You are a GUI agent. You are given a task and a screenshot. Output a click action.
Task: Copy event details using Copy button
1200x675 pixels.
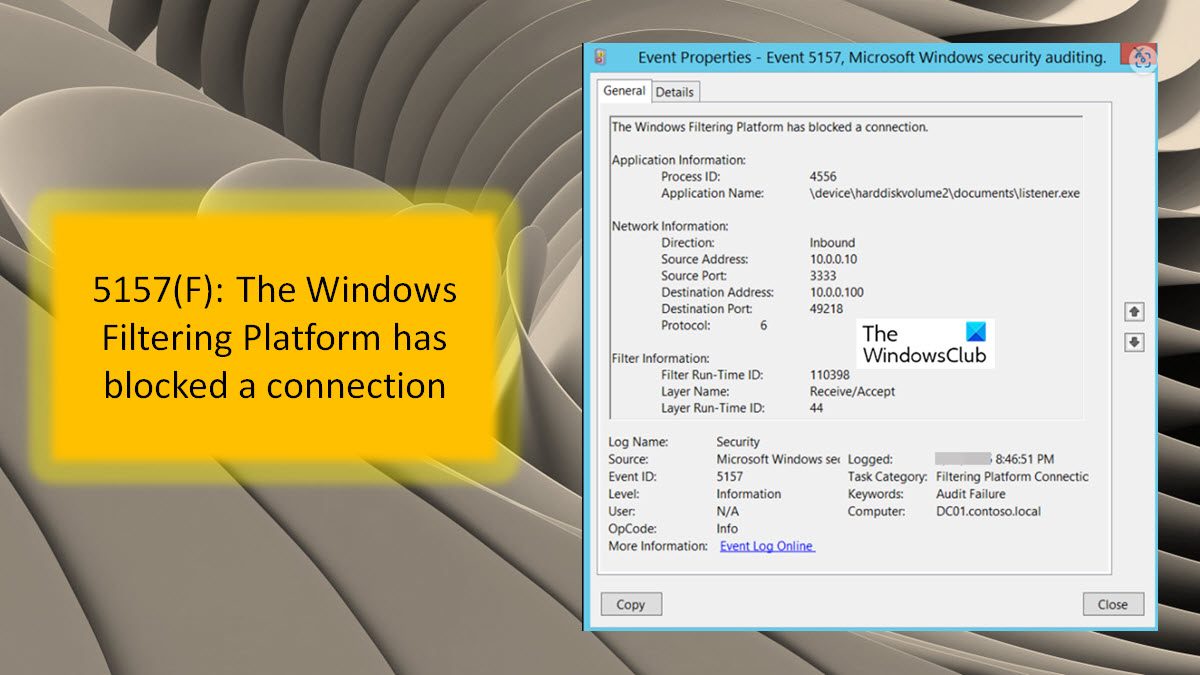[x=630, y=603]
